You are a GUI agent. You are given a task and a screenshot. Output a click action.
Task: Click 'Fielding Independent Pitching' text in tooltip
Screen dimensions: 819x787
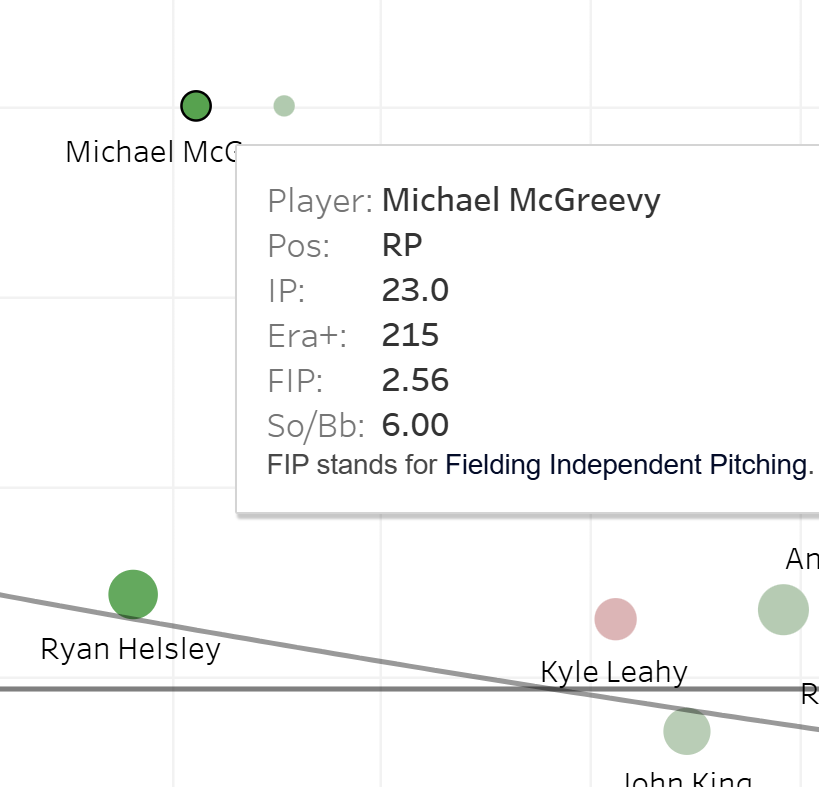625,465
